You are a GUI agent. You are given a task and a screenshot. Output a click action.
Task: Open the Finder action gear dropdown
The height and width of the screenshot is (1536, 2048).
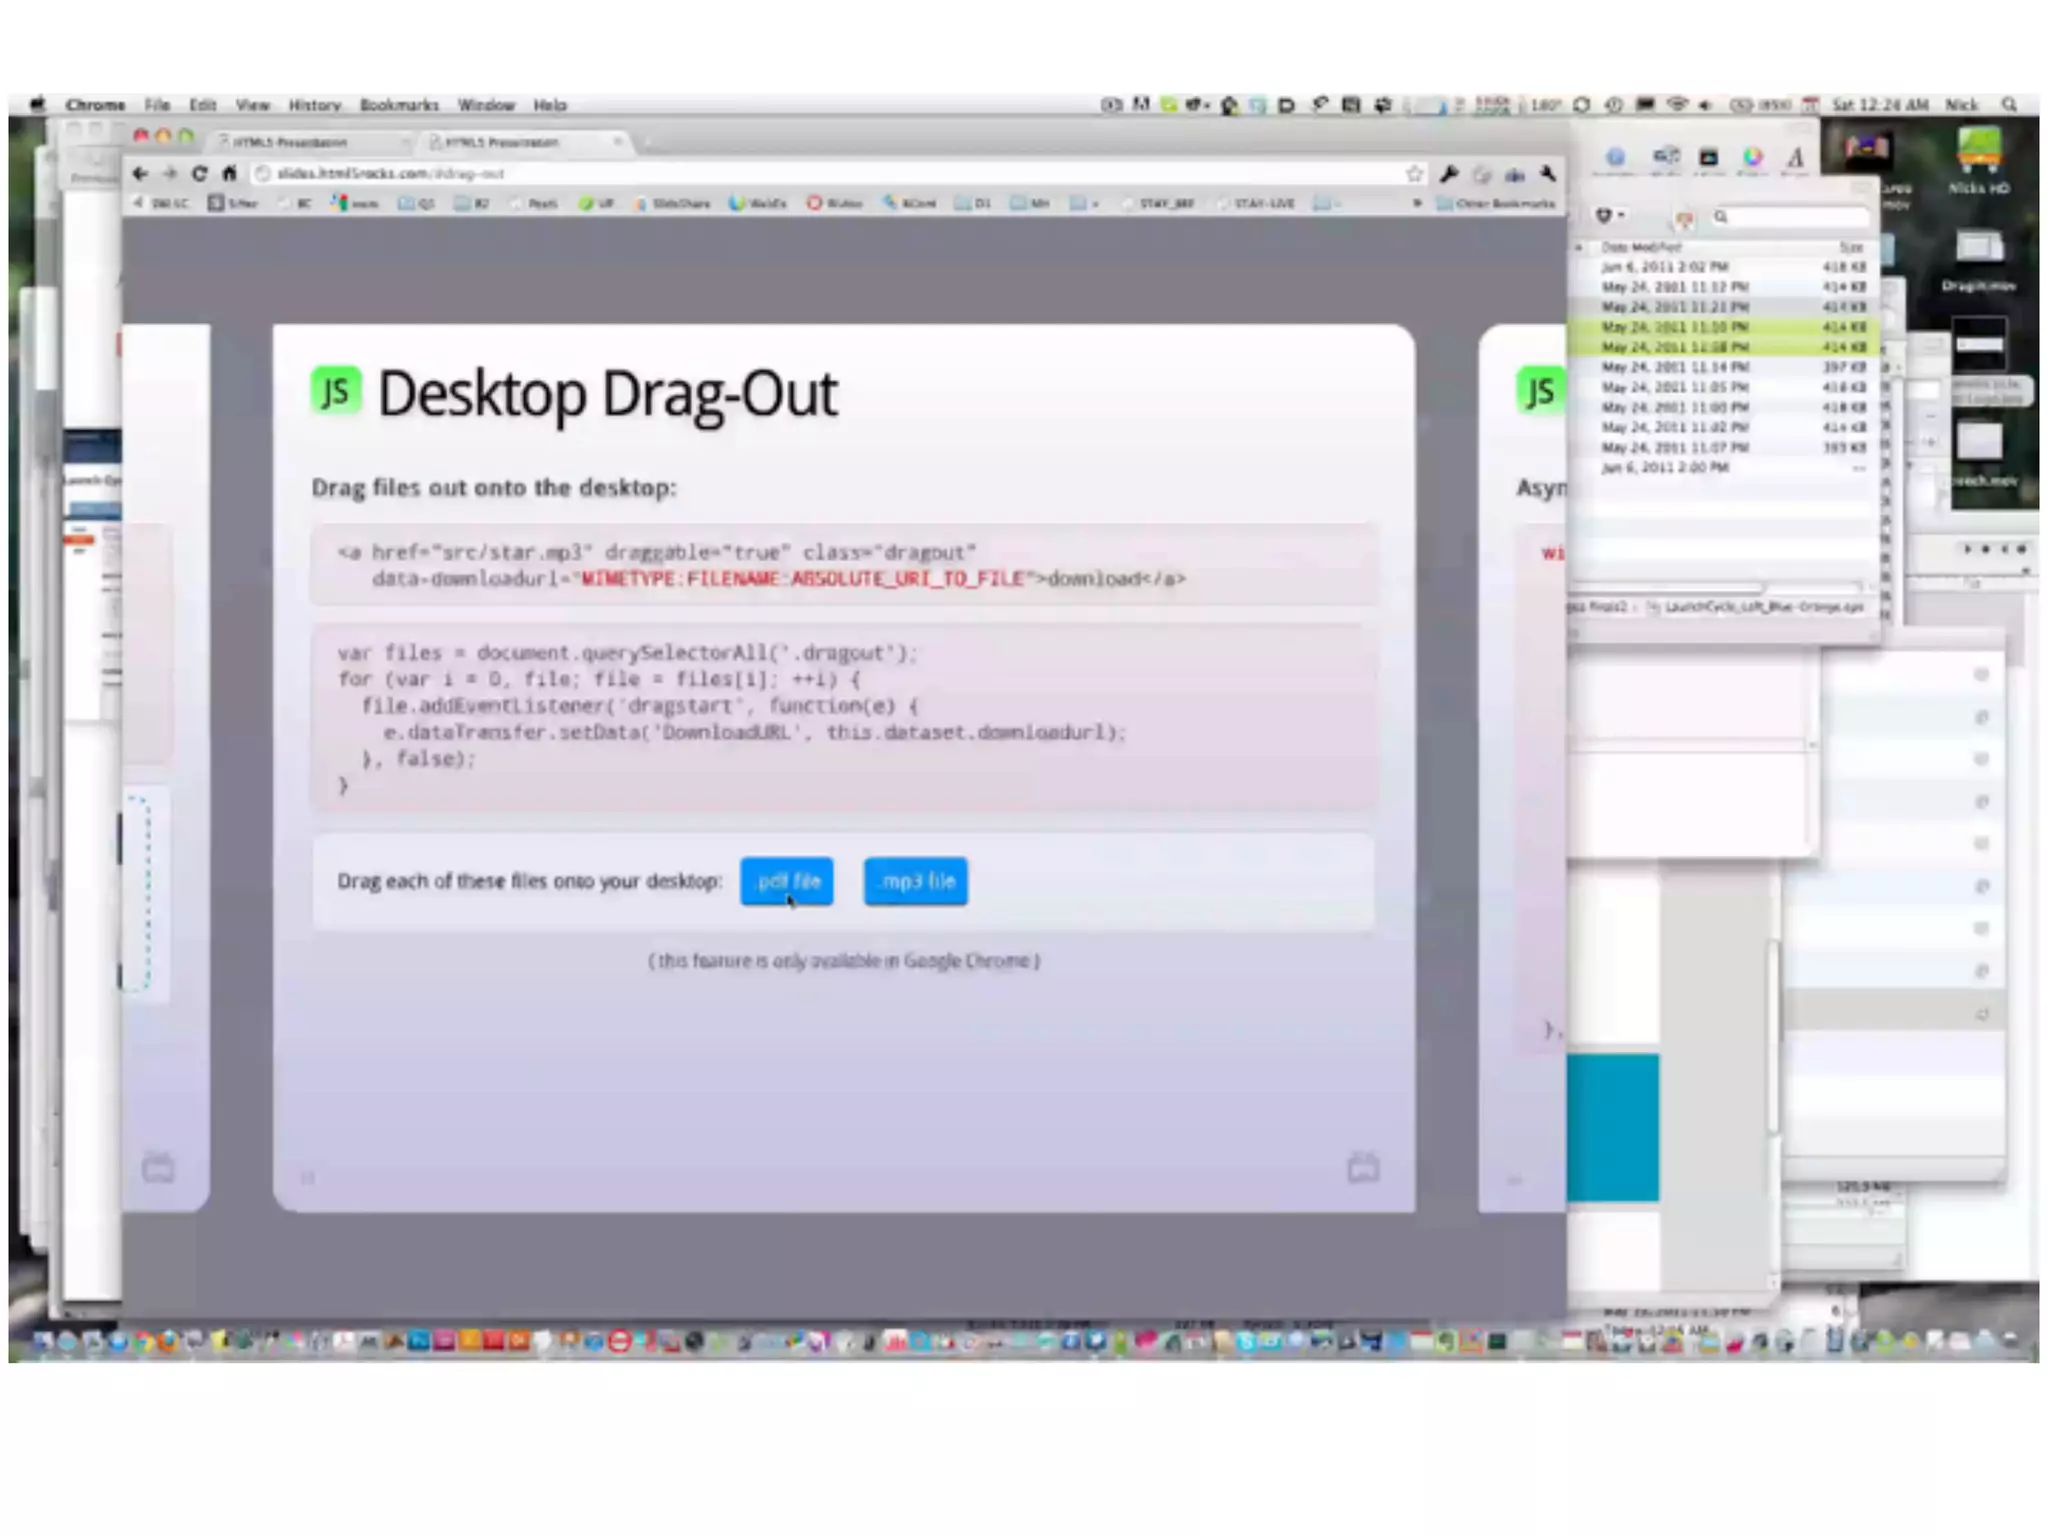tap(1609, 216)
